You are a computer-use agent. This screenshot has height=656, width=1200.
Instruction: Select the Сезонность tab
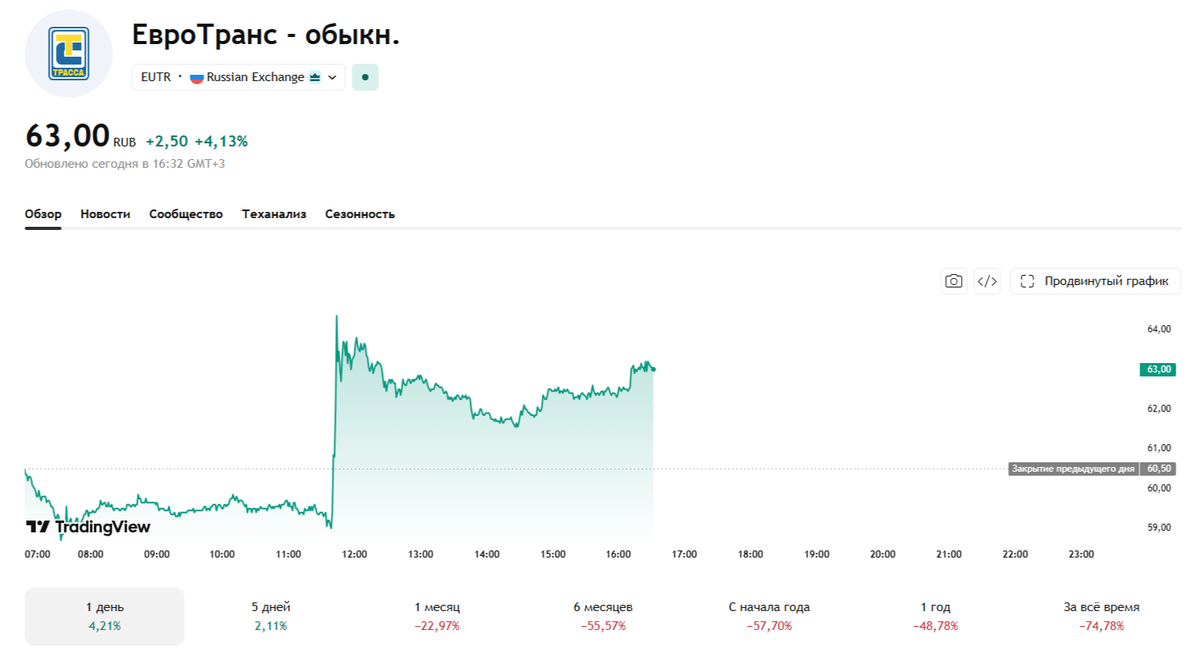click(360, 214)
